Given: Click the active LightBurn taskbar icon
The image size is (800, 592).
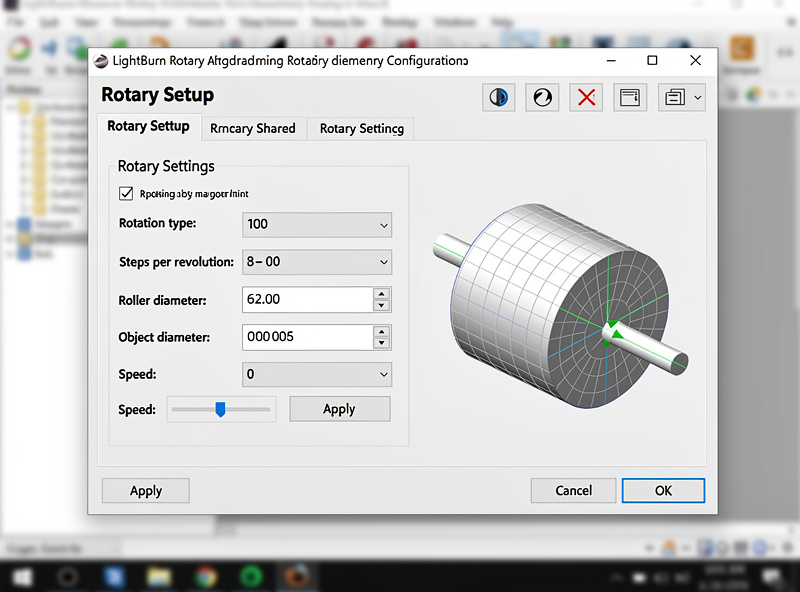Looking at the screenshot, I should click(296, 577).
